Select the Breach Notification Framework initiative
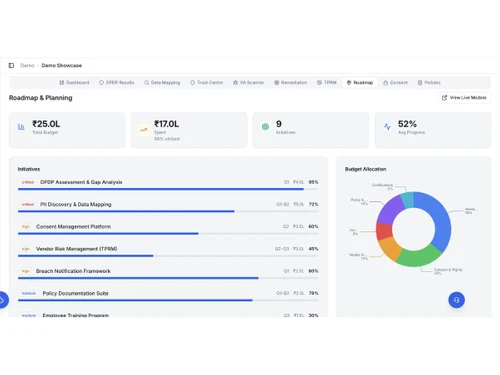The image size is (500, 375). pyautogui.click(x=73, y=271)
